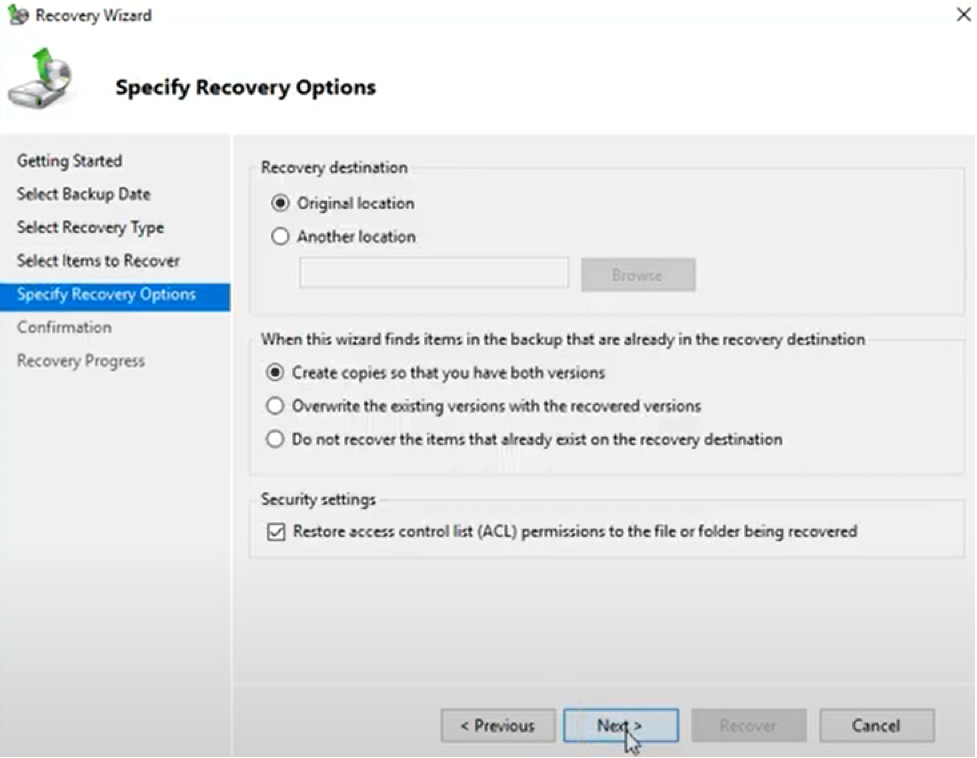Click the Recovery Wizard title bar icon

point(17,15)
